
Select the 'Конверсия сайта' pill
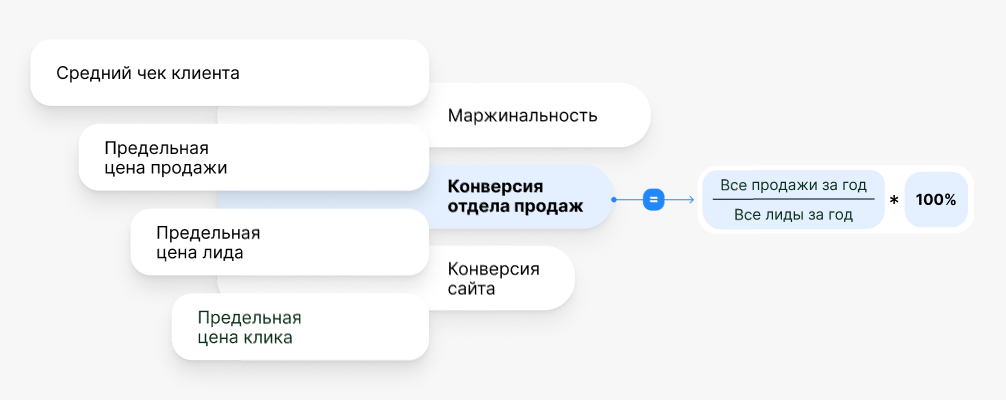click(494, 278)
